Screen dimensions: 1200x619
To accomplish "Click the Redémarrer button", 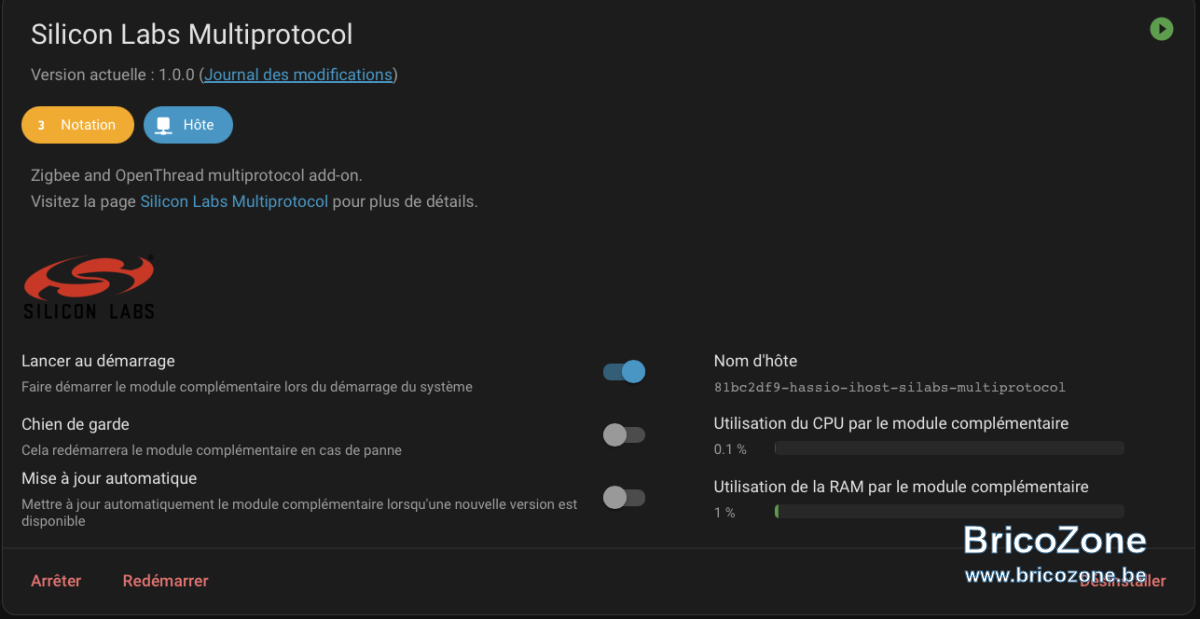I will click(165, 581).
